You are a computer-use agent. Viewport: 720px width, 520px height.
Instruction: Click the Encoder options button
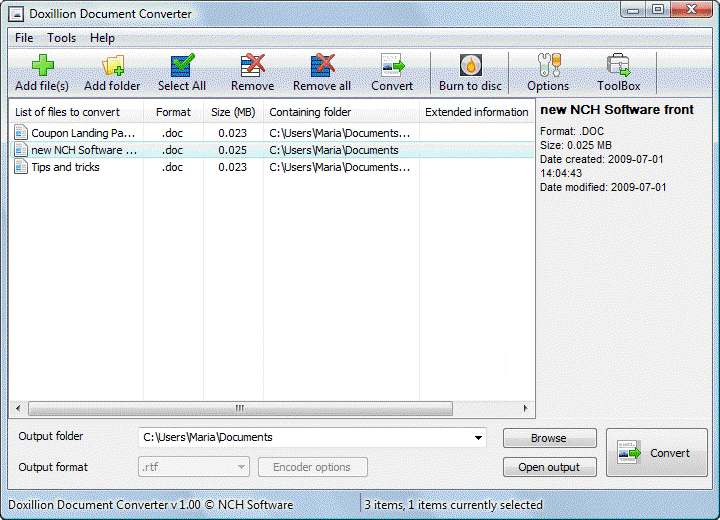pos(312,467)
